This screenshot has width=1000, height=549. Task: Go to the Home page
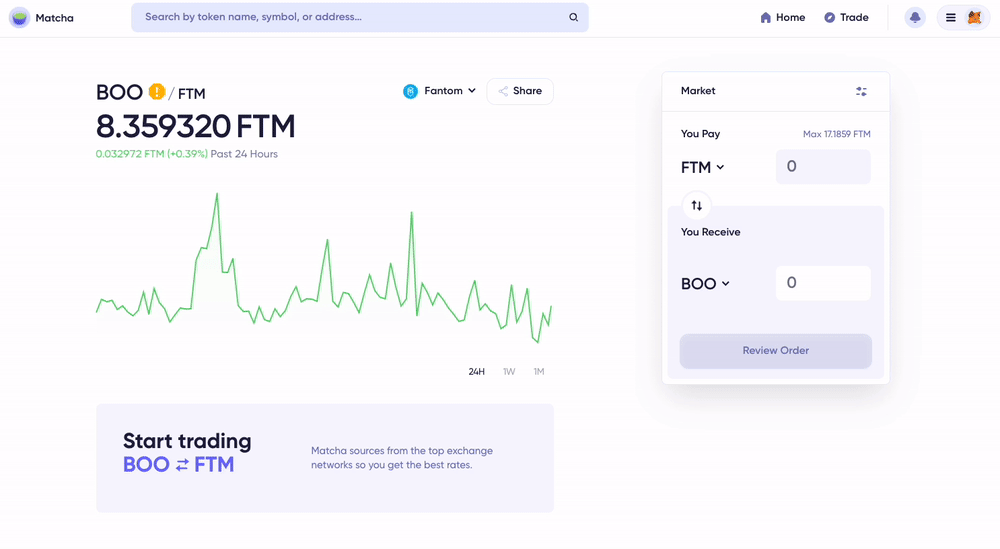pos(783,17)
